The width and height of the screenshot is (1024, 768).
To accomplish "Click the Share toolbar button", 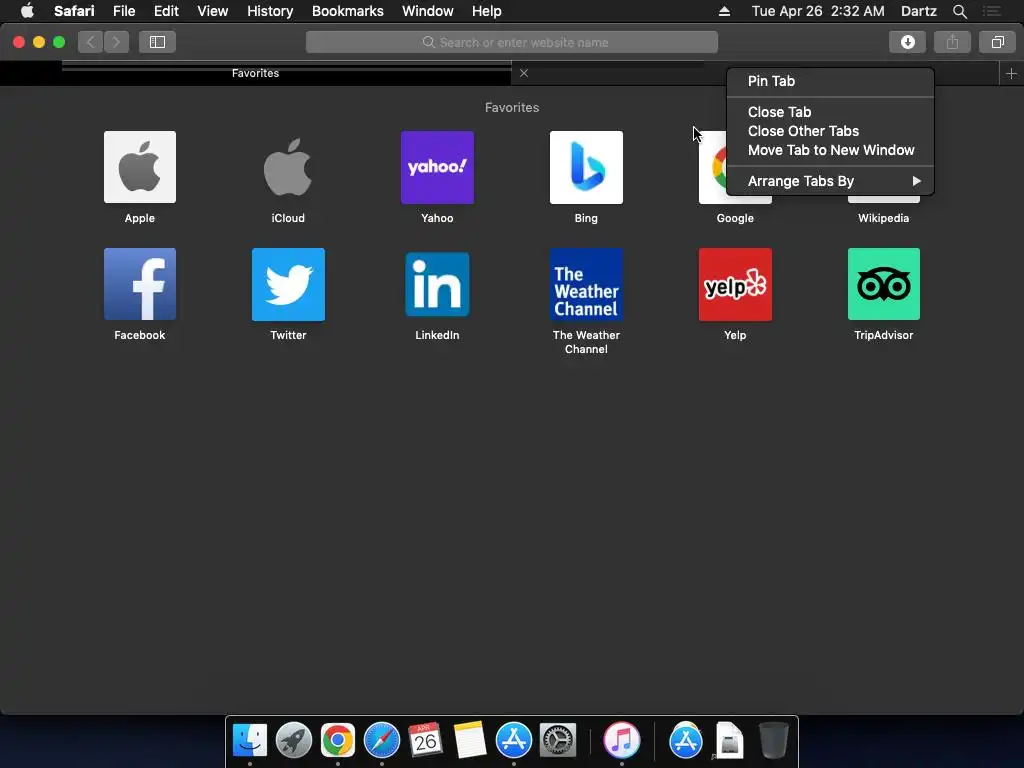I will [x=953, y=42].
